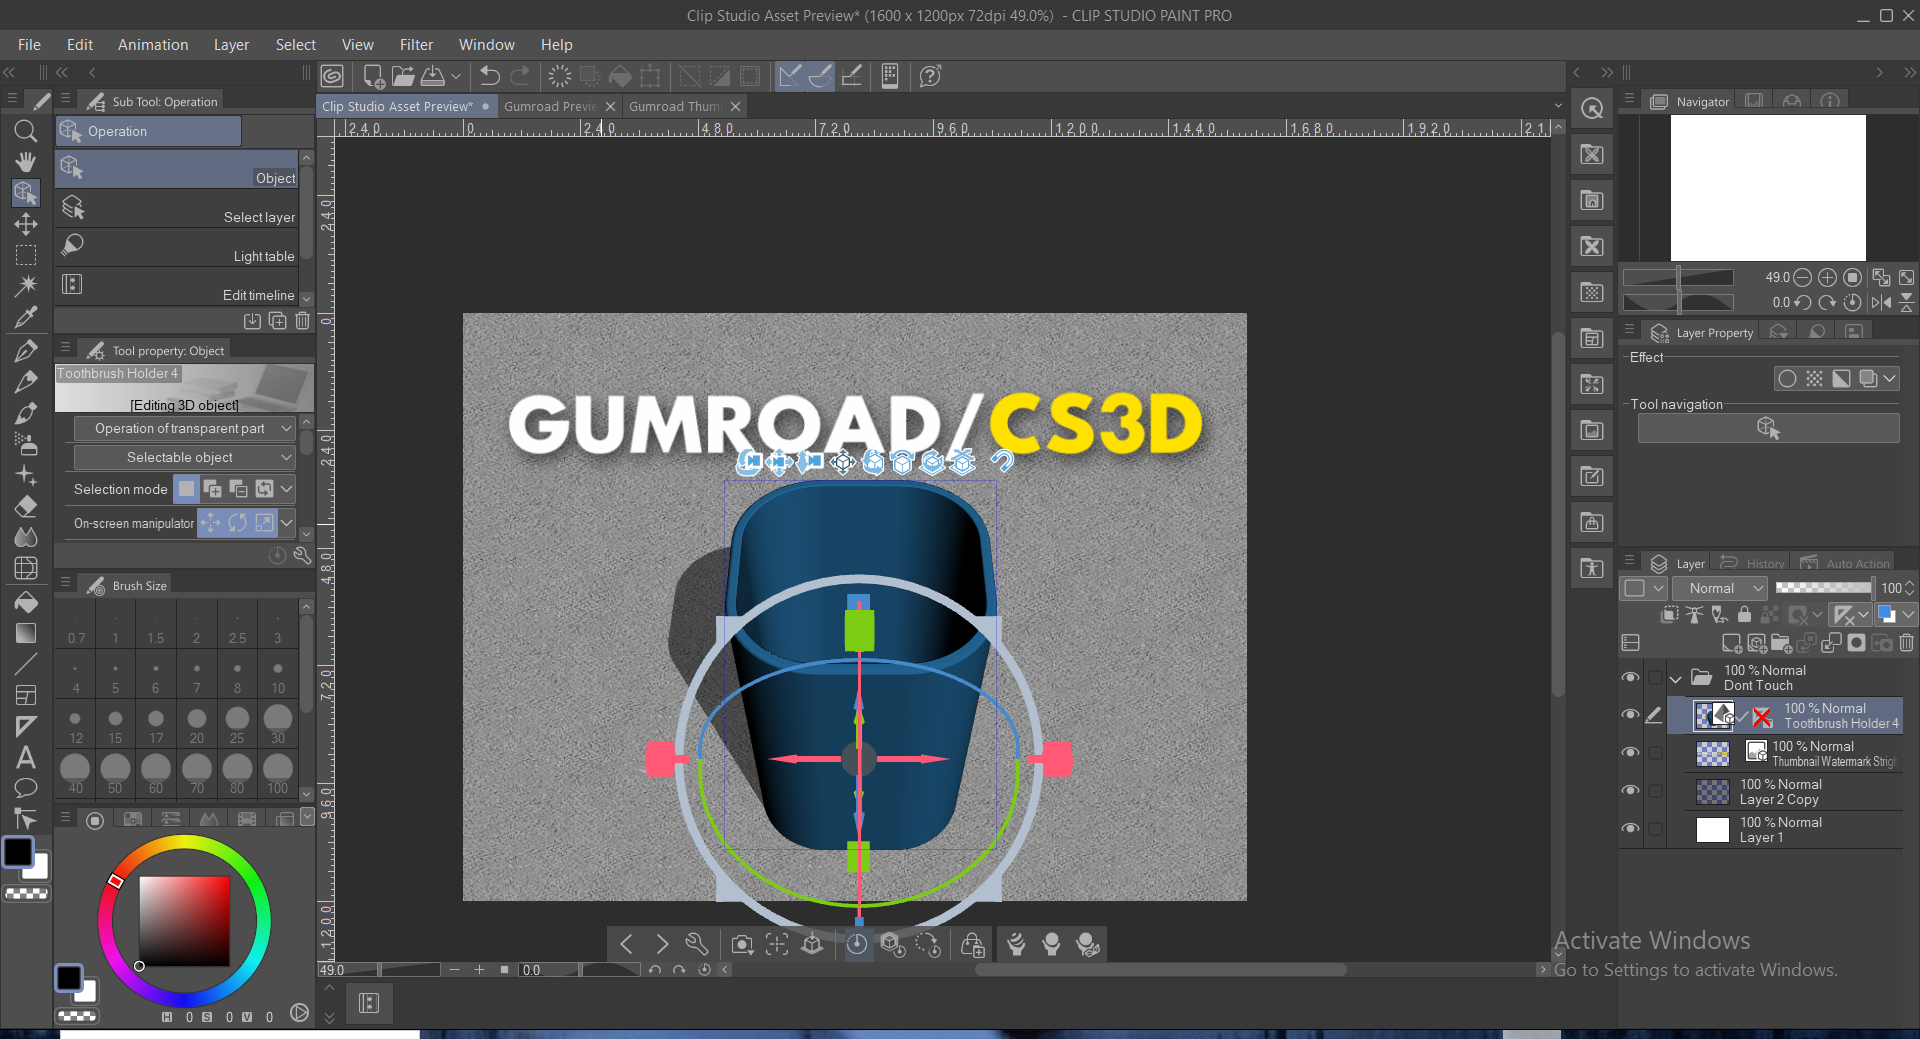The width and height of the screenshot is (1920, 1039).
Task: Toggle snap to grid in command bar
Action: tap(852, 76)
